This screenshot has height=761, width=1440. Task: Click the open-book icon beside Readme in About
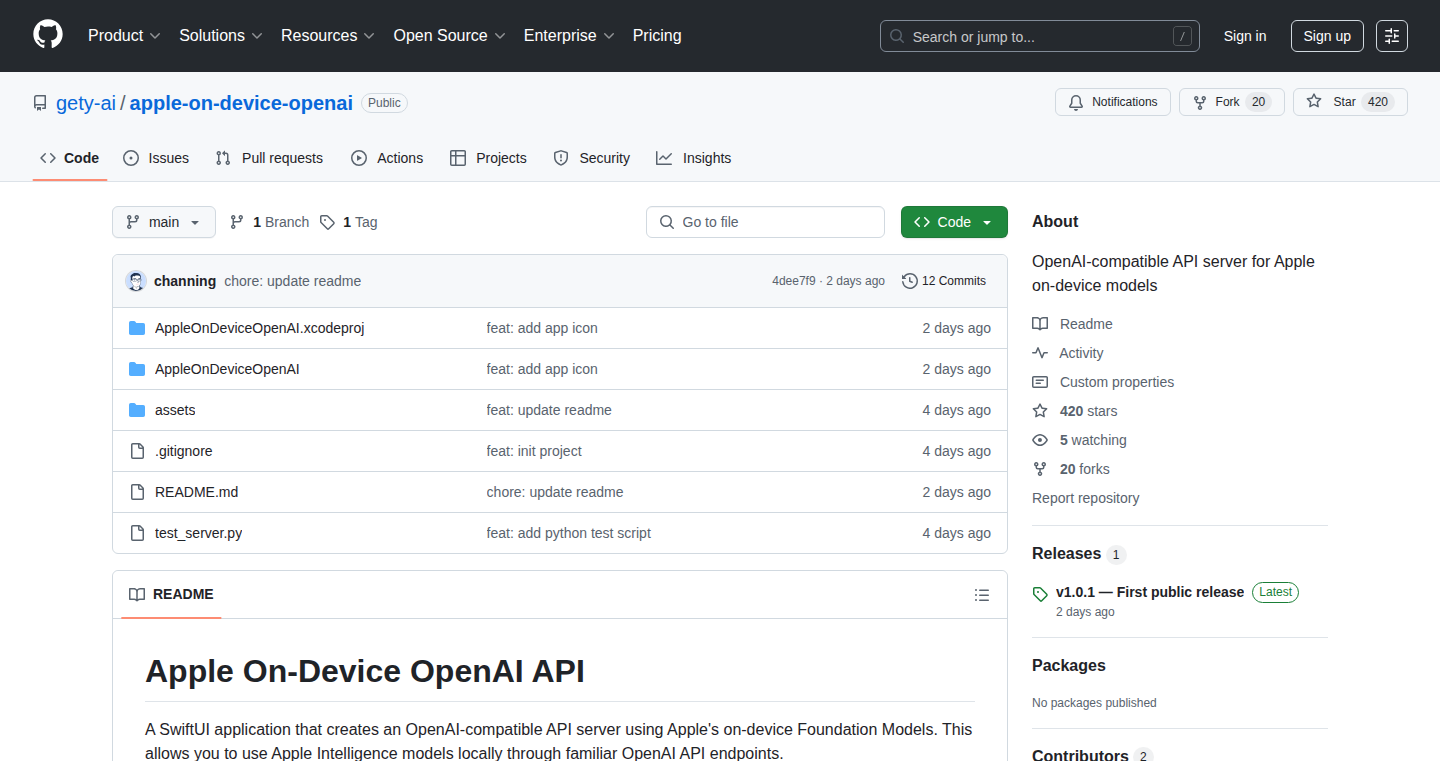tap(1040, 324)
